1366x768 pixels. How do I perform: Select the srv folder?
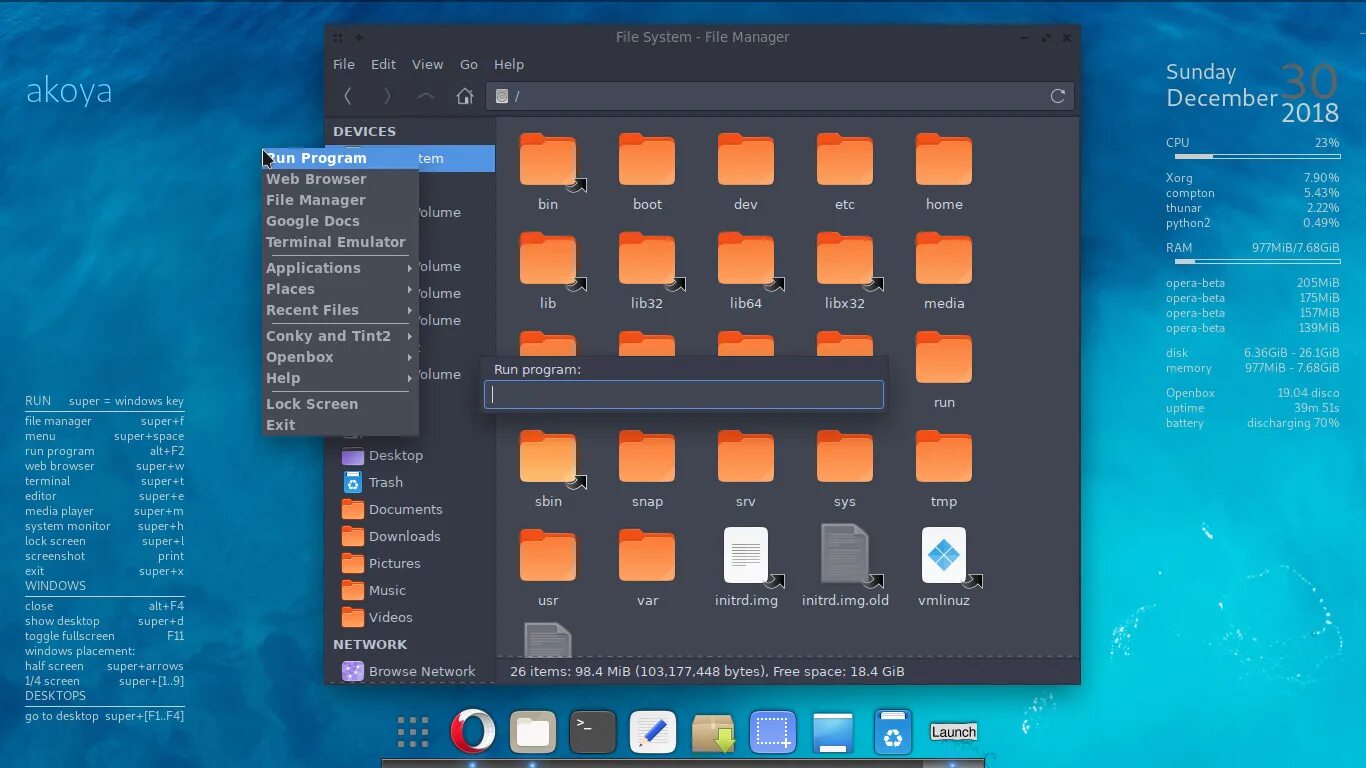click(x=746, y=469)
